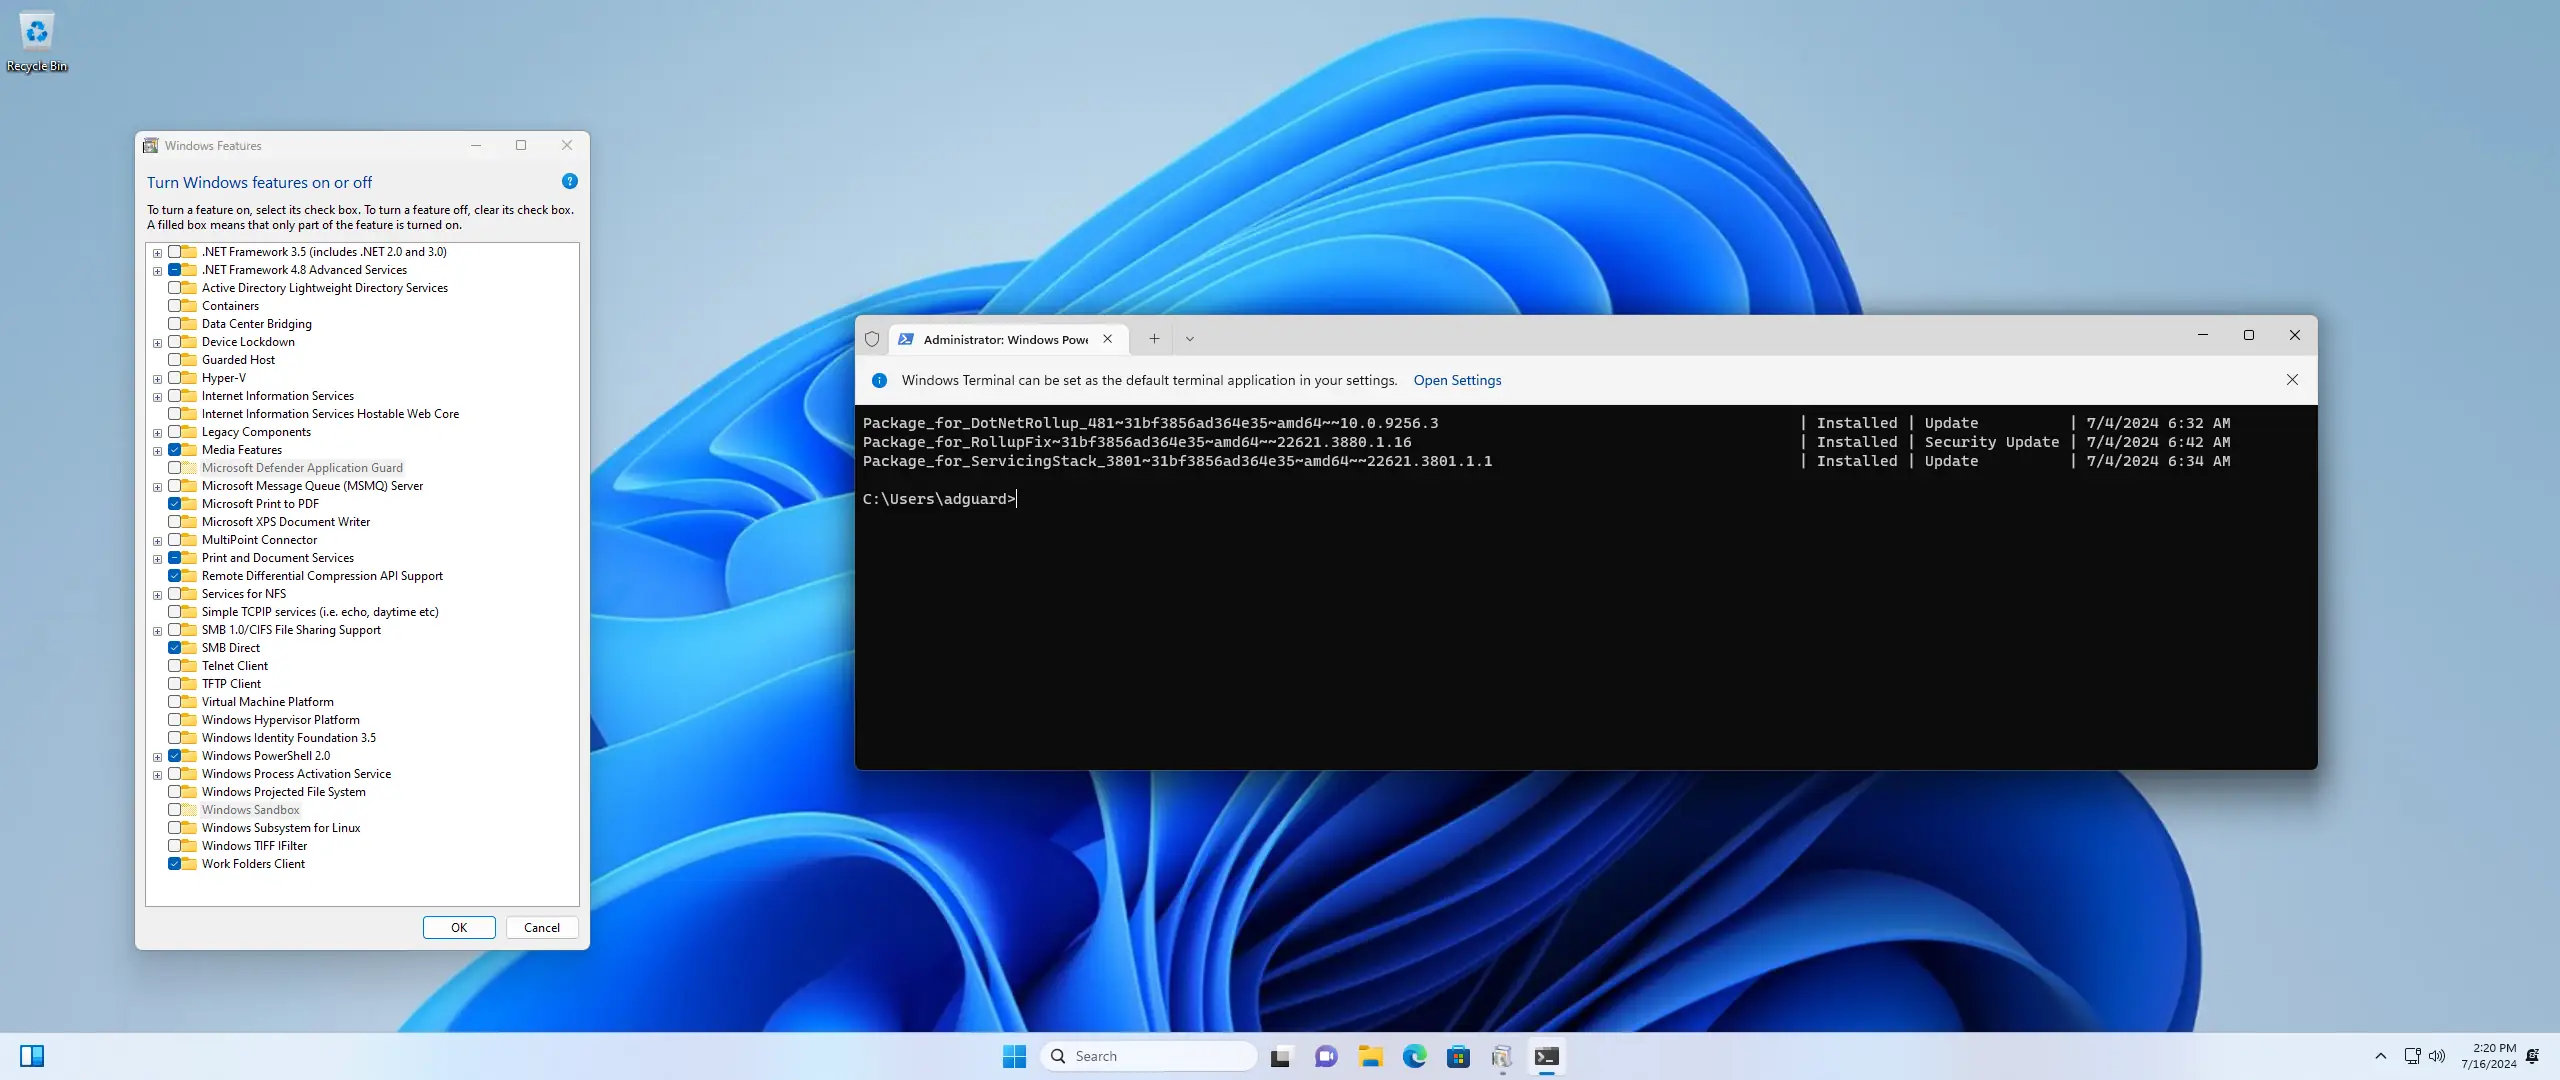Click OK in Windows Features
Viewport: 2560px width, 1080px height.
pyautogui.click(x=458, y=927)
